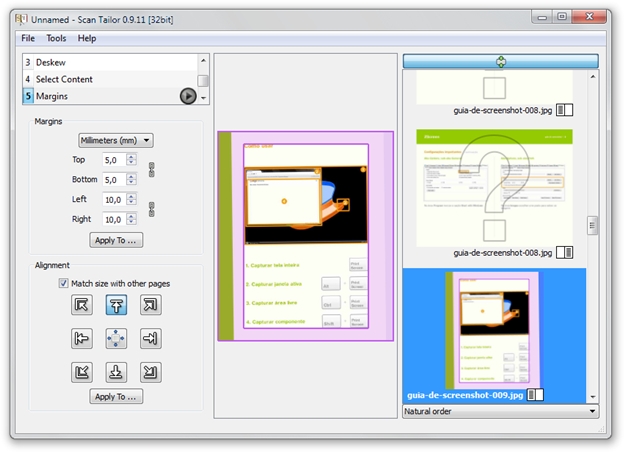The width and height of the screenshot is (625, 453).
Task: Select the Deskew stage
Action: click(110, 62)
